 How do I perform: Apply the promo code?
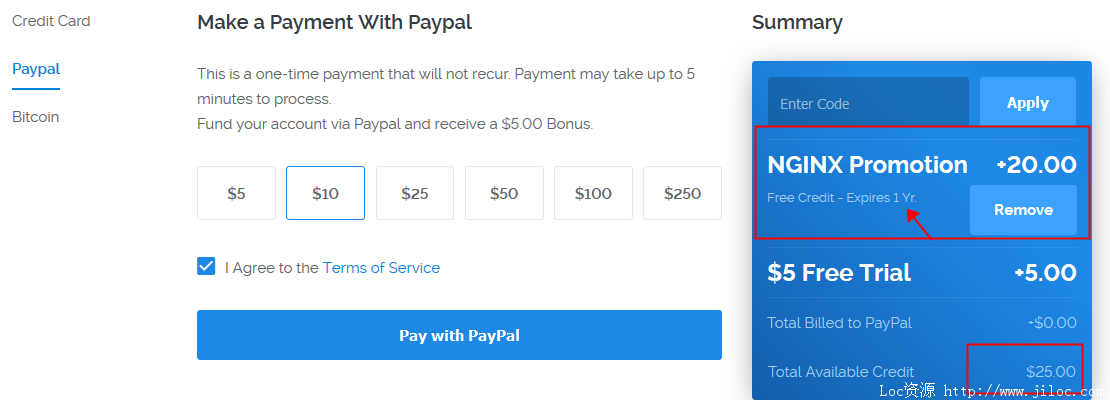[1028, 103]
